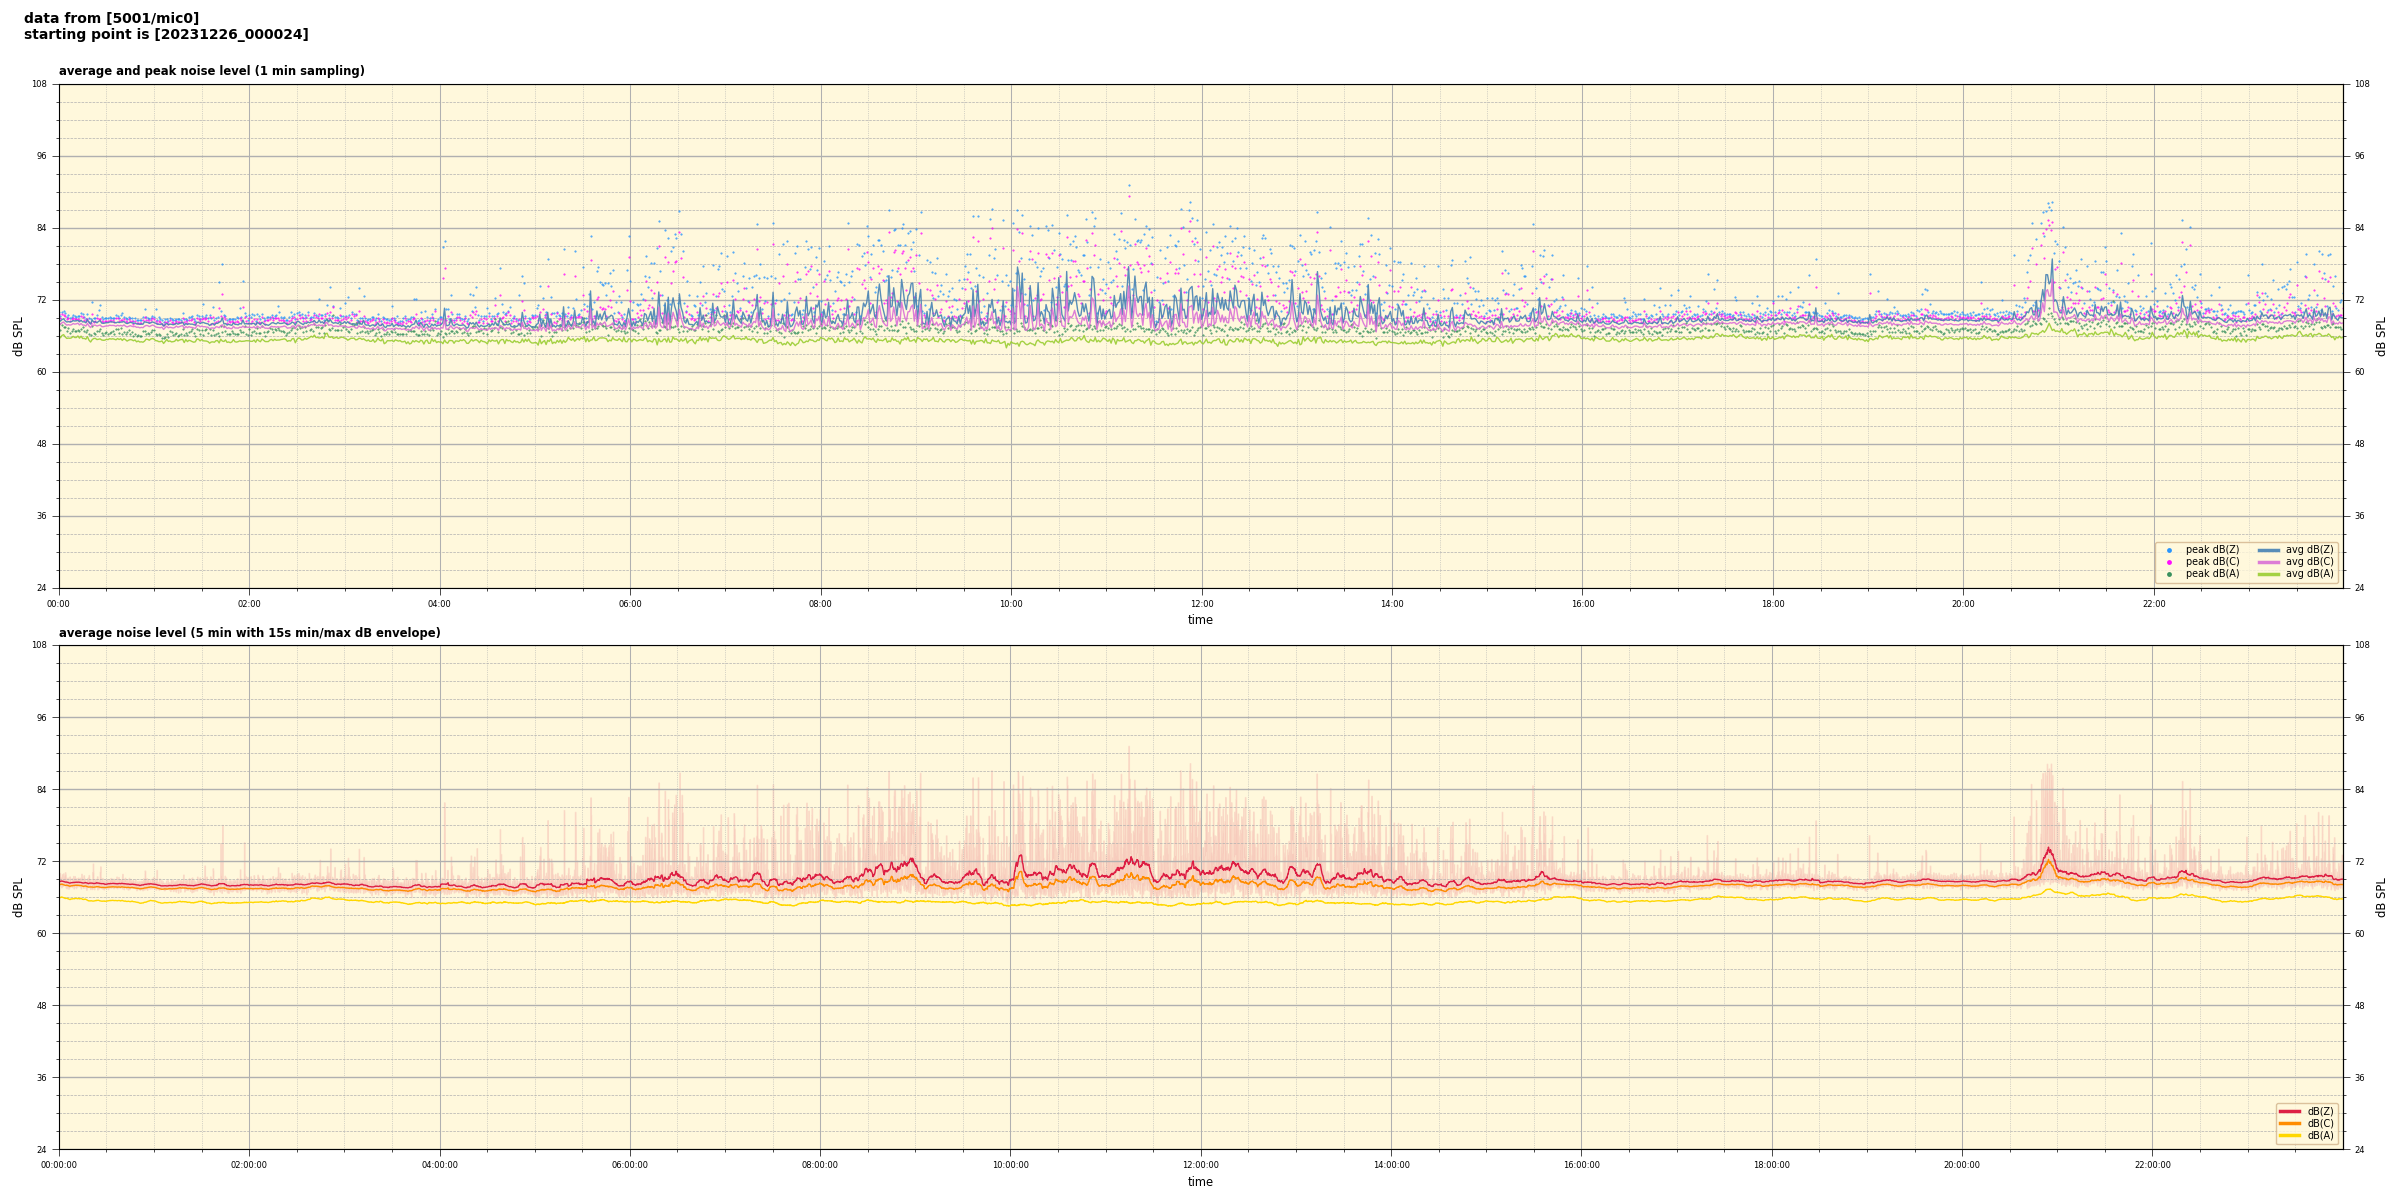2400x1200 pixels.
Task: Click the bottom chart title about 15s envelope
Action: tap(249, 633)
